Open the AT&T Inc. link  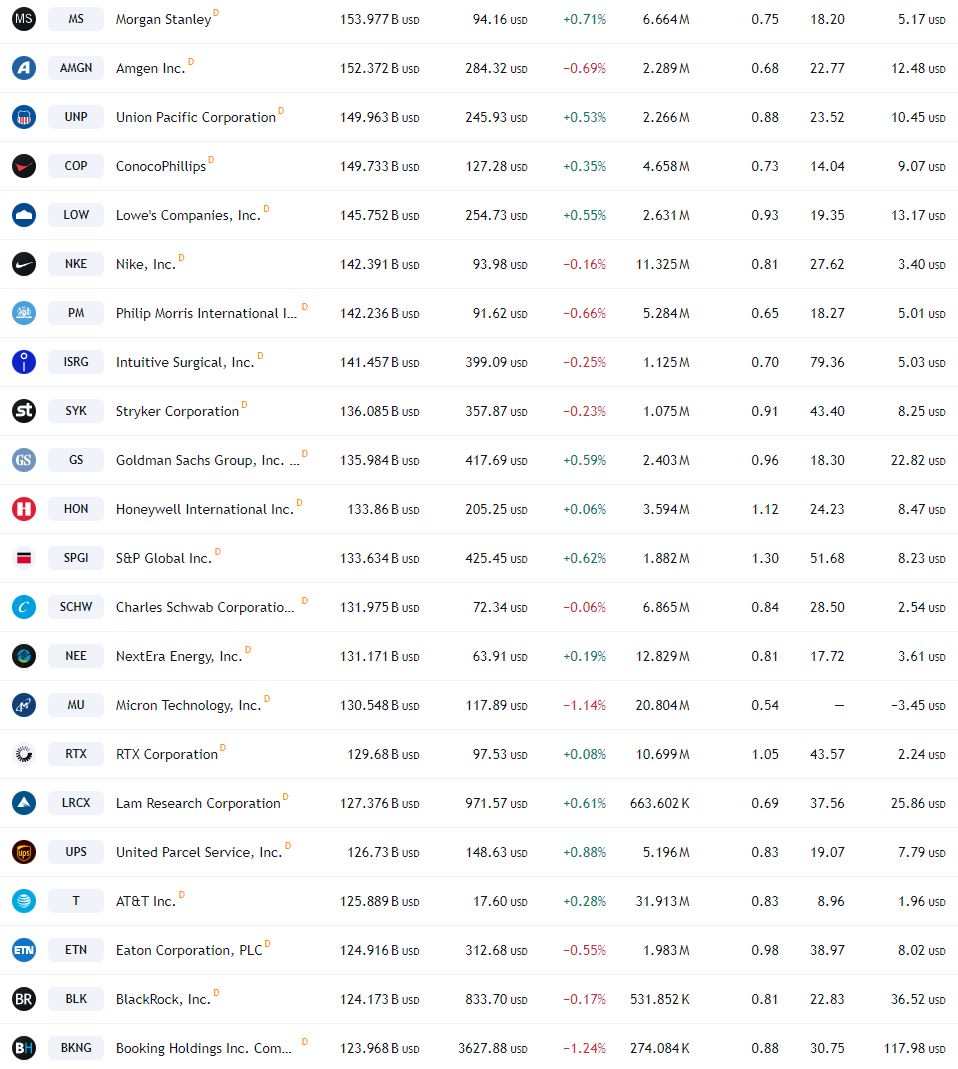146,902
